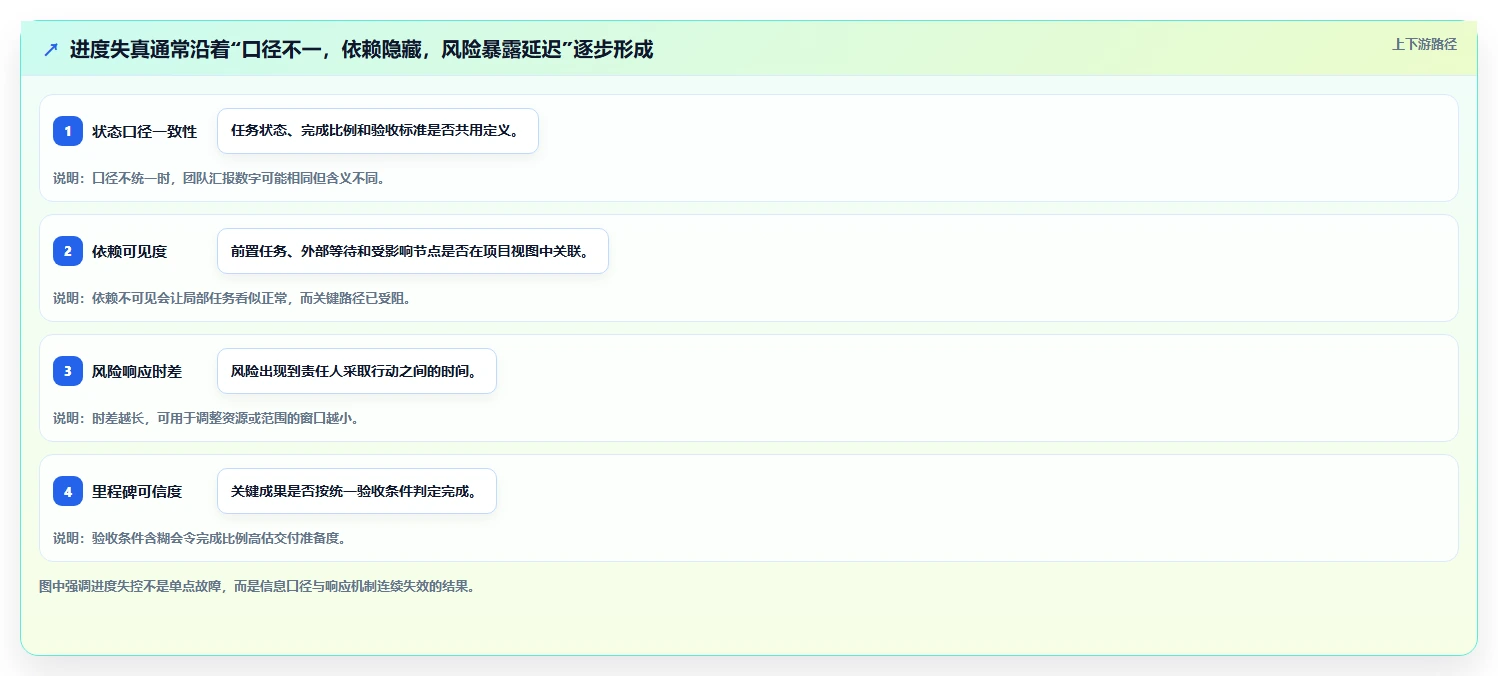
Task: Click the footer text 图中强调进度失控不是单点故障…
Action: coord(257,586)
